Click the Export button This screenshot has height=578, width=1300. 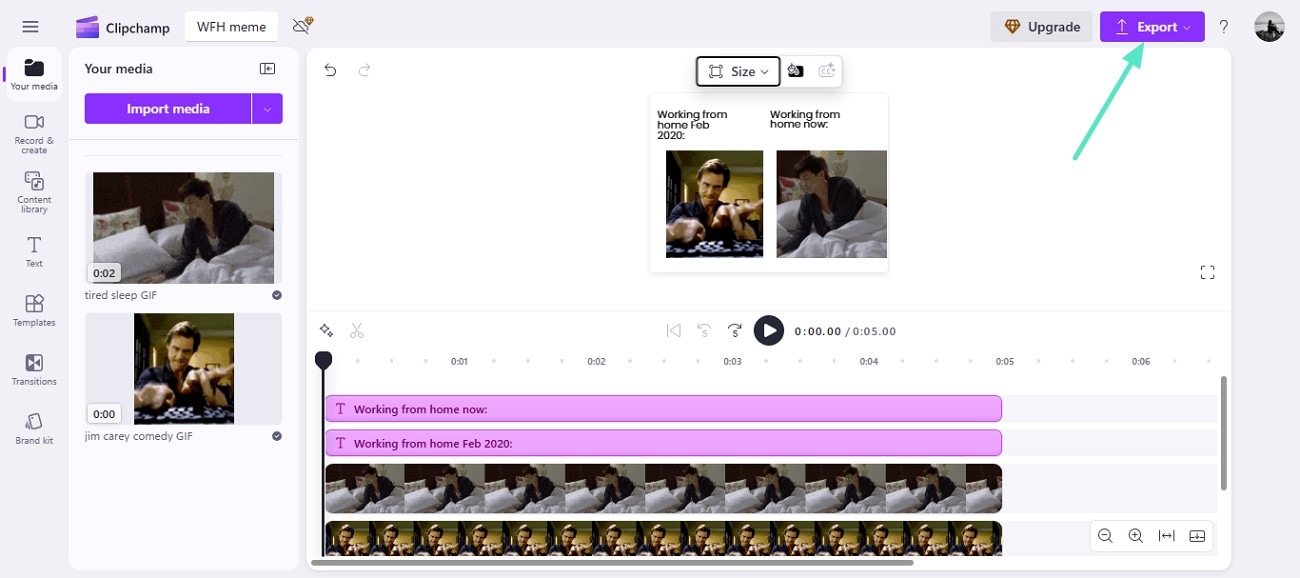(x=1152, y=27)
